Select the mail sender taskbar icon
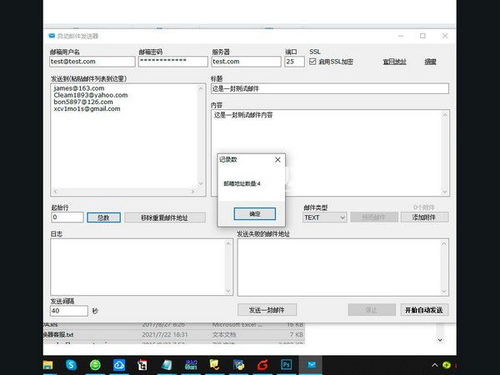The width and height of the screenshot is (500, 375). 311,365
